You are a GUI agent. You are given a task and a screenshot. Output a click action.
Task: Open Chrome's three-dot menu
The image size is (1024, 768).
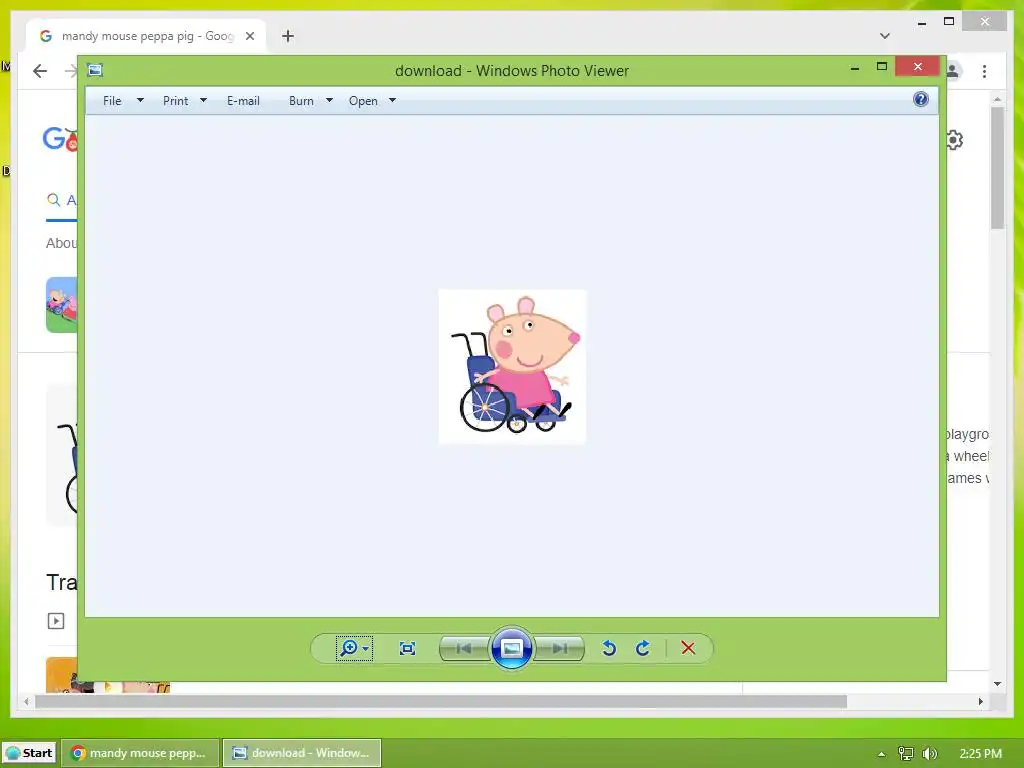(x=984, y=71)
